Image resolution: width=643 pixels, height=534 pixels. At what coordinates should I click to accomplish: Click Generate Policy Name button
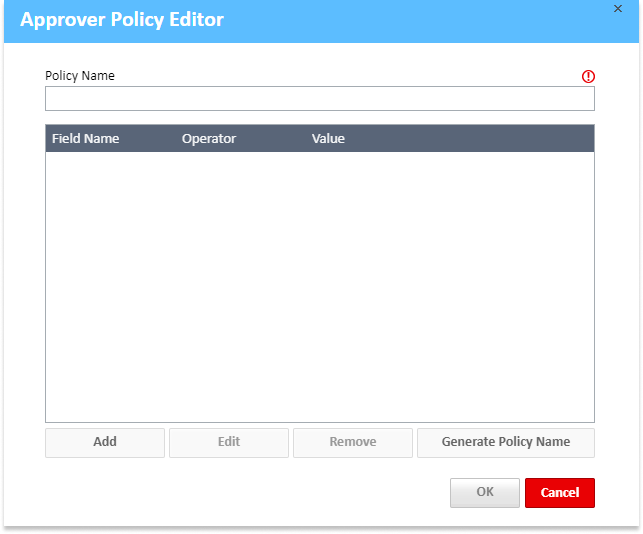point(505,442)
